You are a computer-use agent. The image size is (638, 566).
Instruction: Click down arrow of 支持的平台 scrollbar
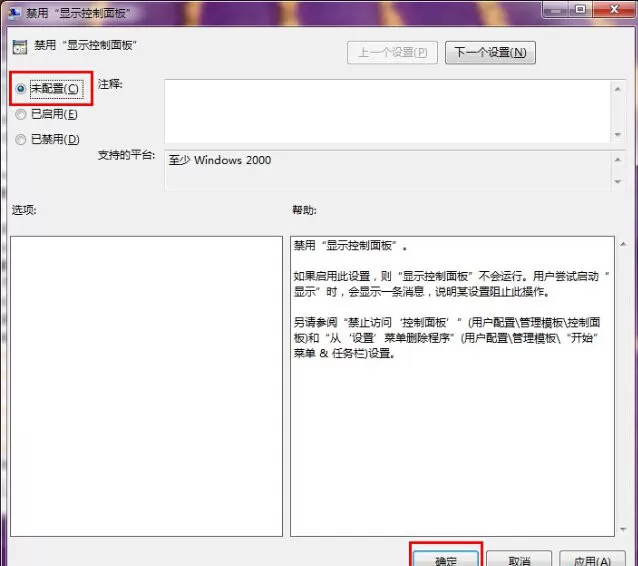click(618, 181)
